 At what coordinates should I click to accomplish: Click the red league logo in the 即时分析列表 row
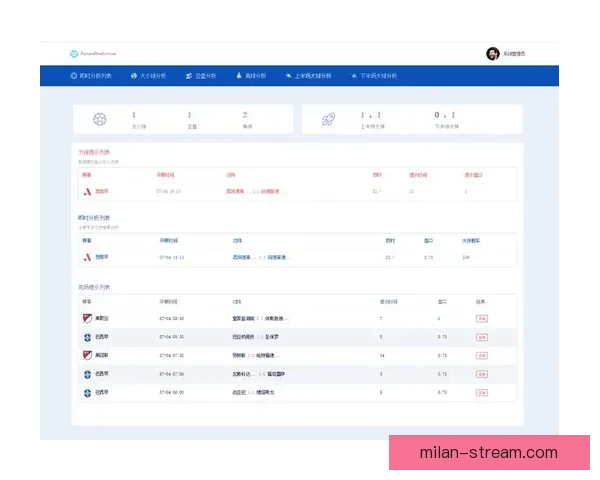(87, 257)
